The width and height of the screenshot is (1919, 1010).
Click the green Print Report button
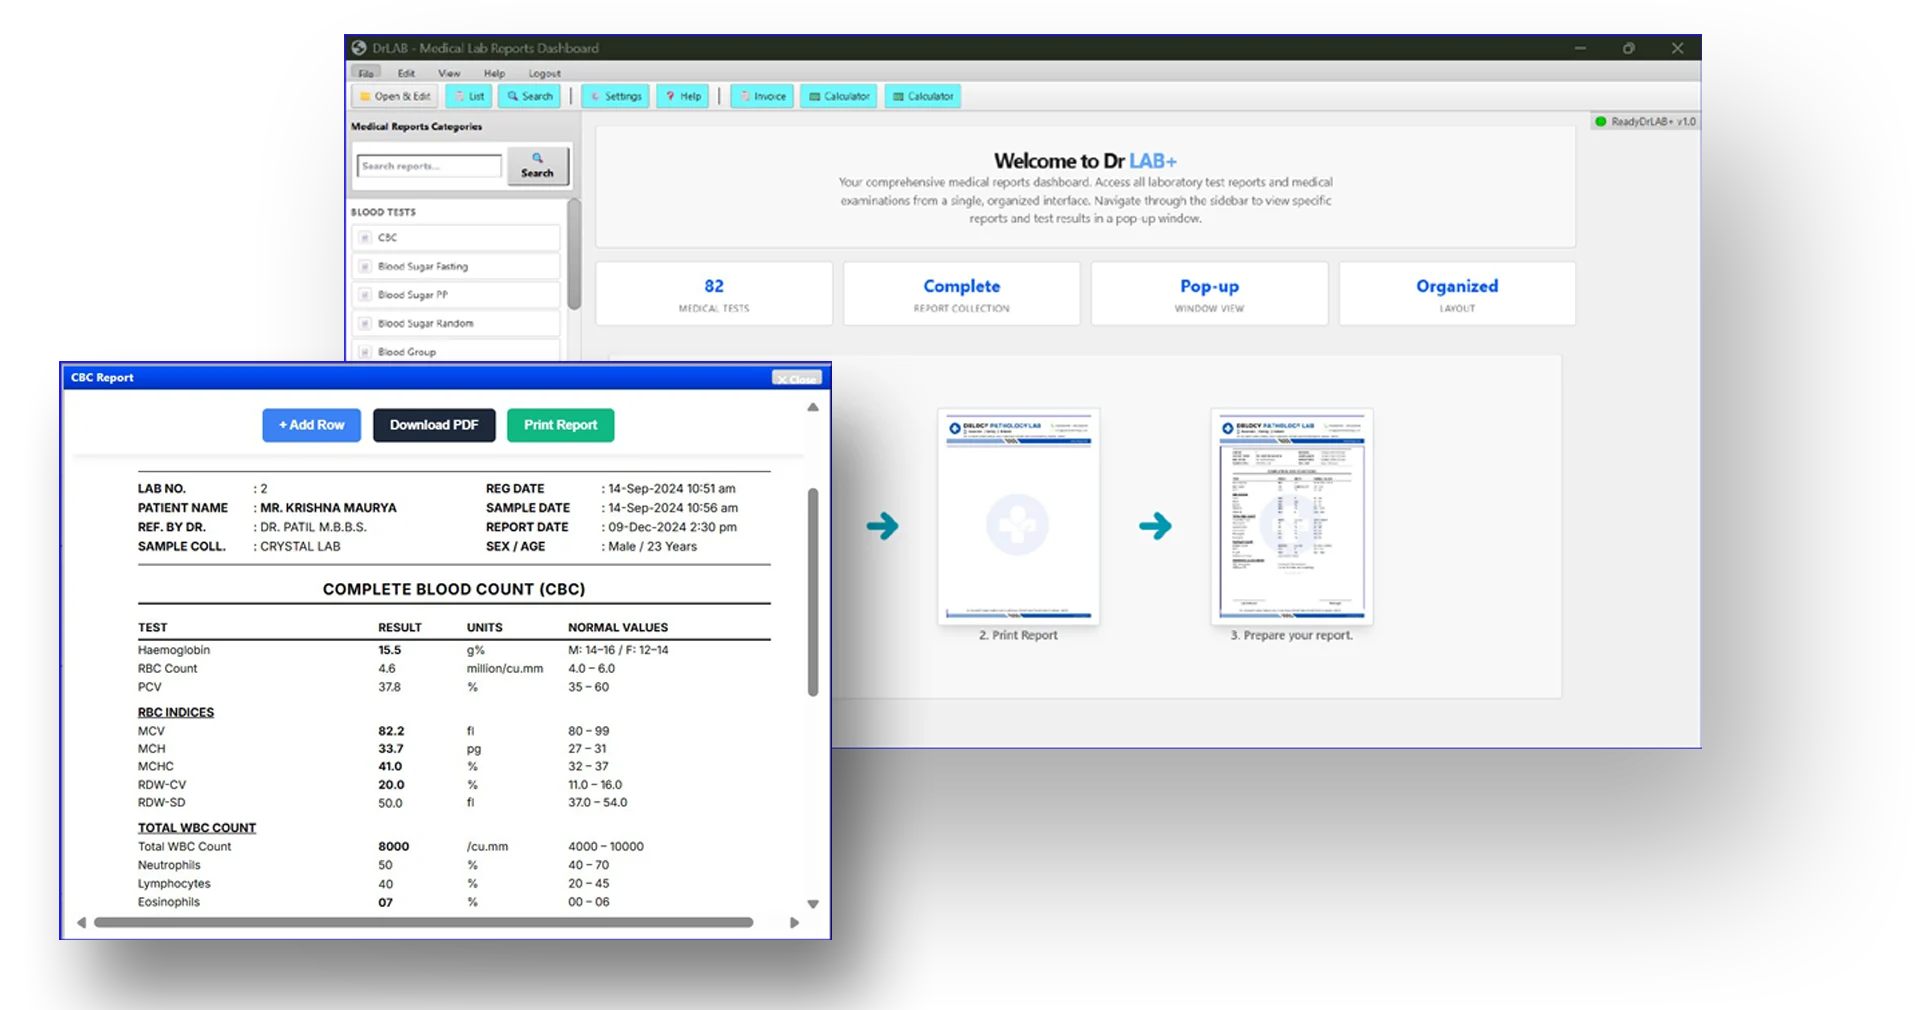[560, 425]
